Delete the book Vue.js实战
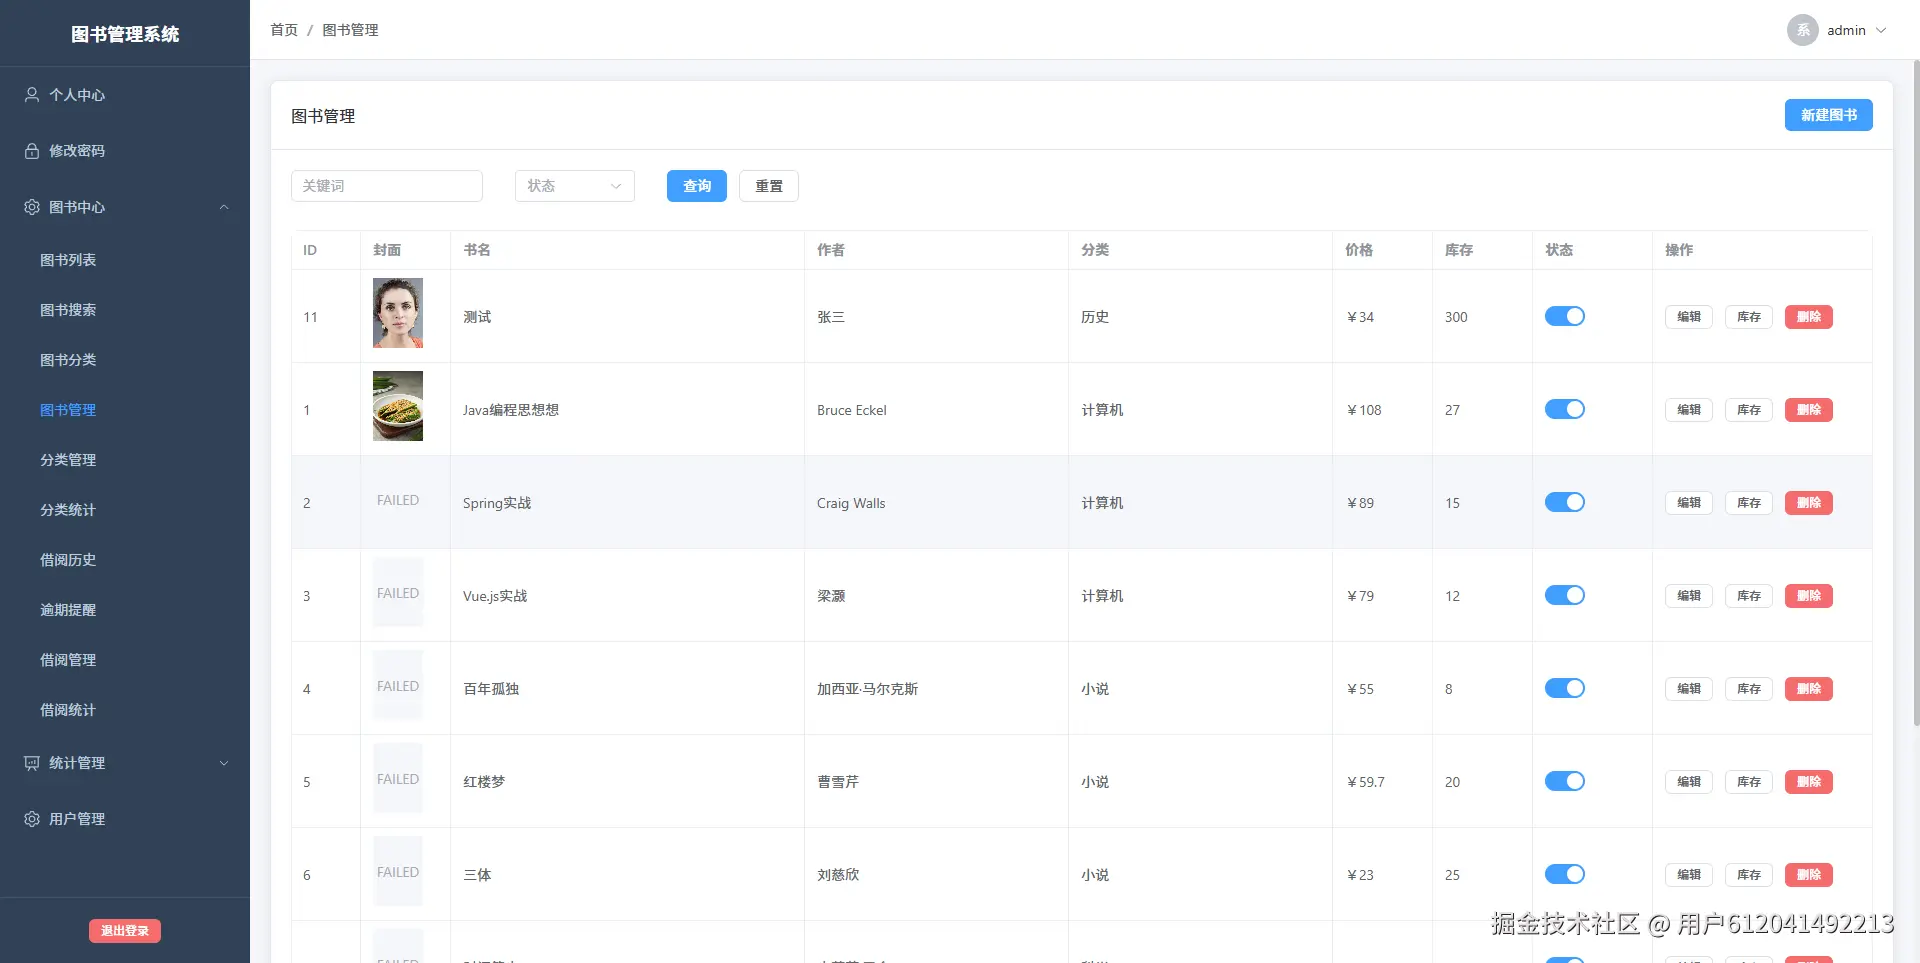 (x=1809, y=596)
